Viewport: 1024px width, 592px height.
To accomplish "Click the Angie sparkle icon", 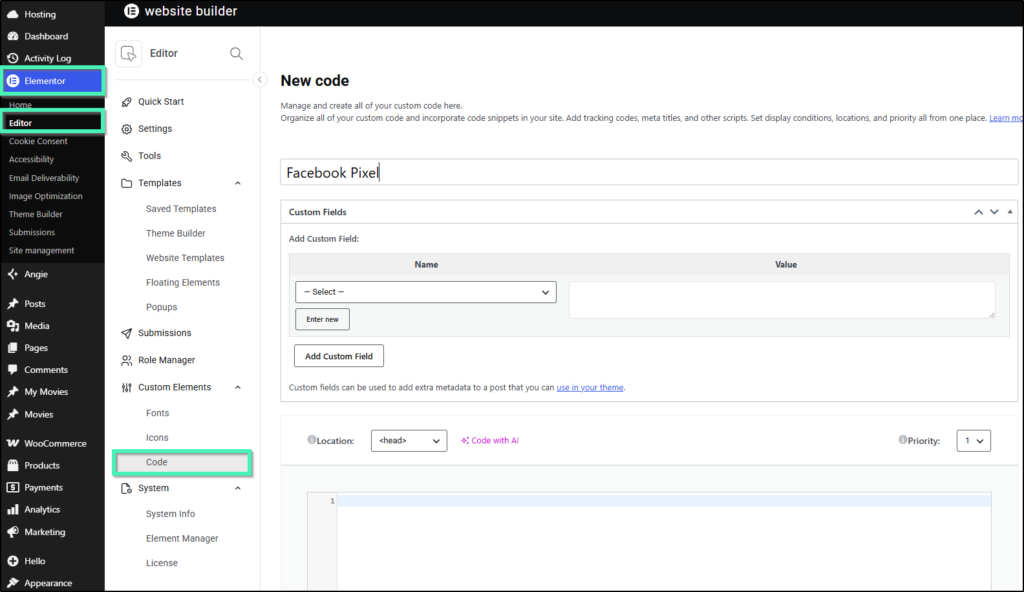I will (12, 274).
